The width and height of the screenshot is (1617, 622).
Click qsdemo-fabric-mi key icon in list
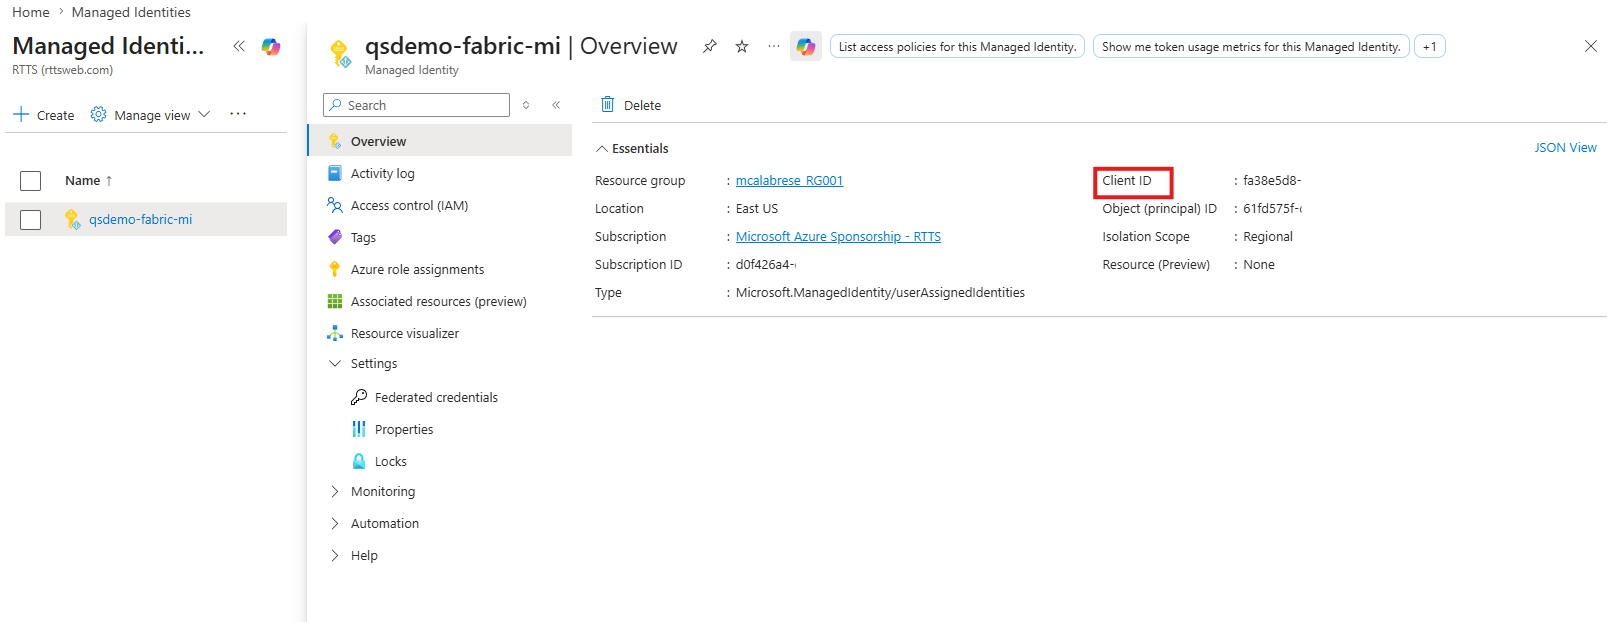[x=72, y=219]
